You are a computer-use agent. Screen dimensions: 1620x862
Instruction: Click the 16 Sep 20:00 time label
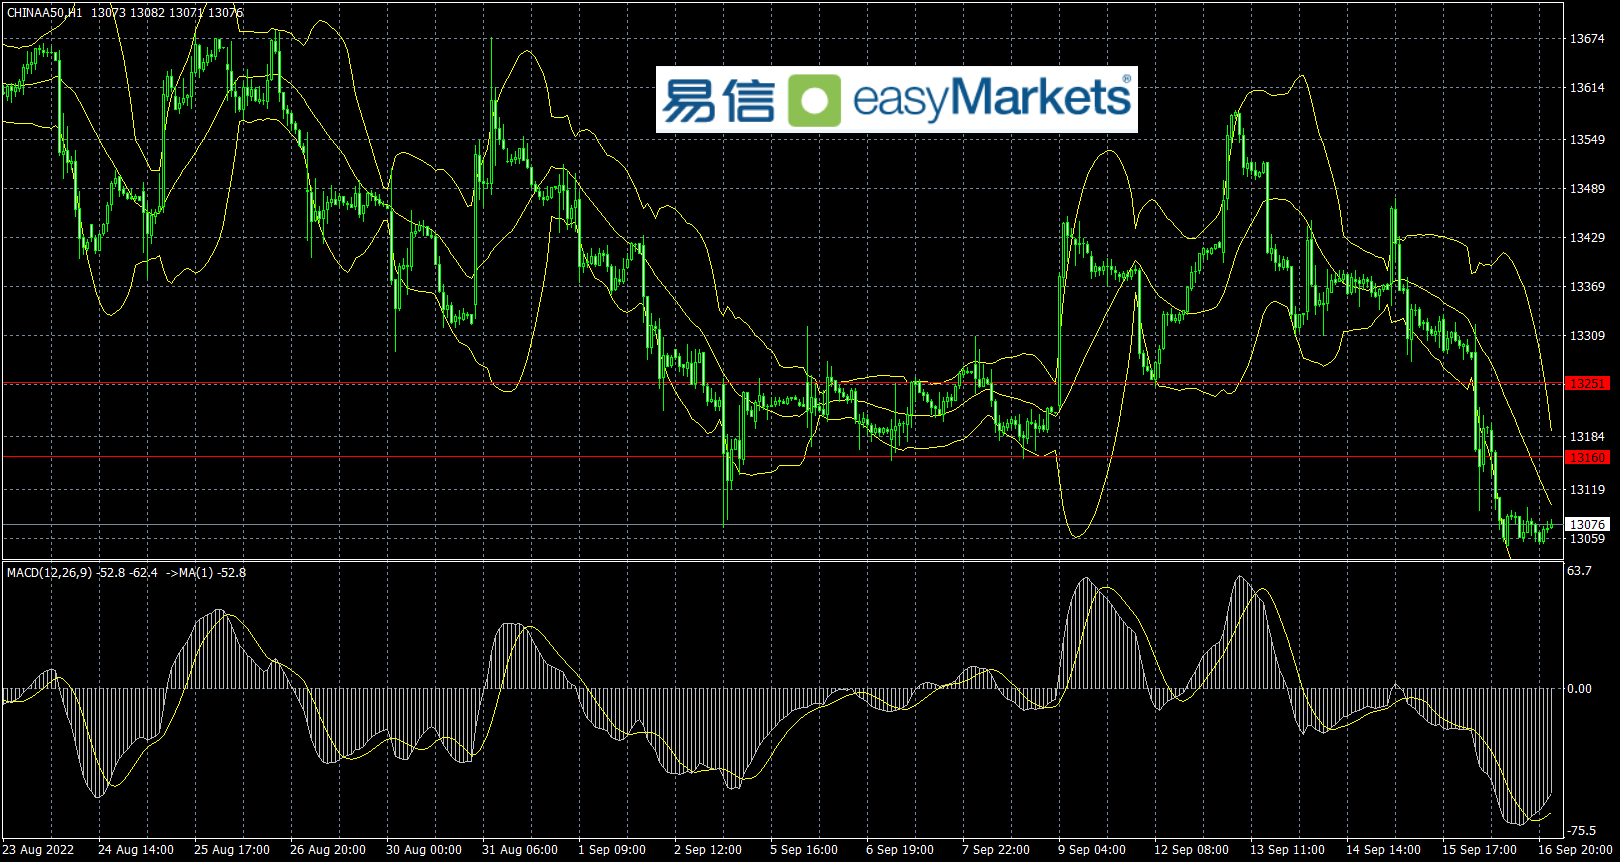pos(1575,850)
